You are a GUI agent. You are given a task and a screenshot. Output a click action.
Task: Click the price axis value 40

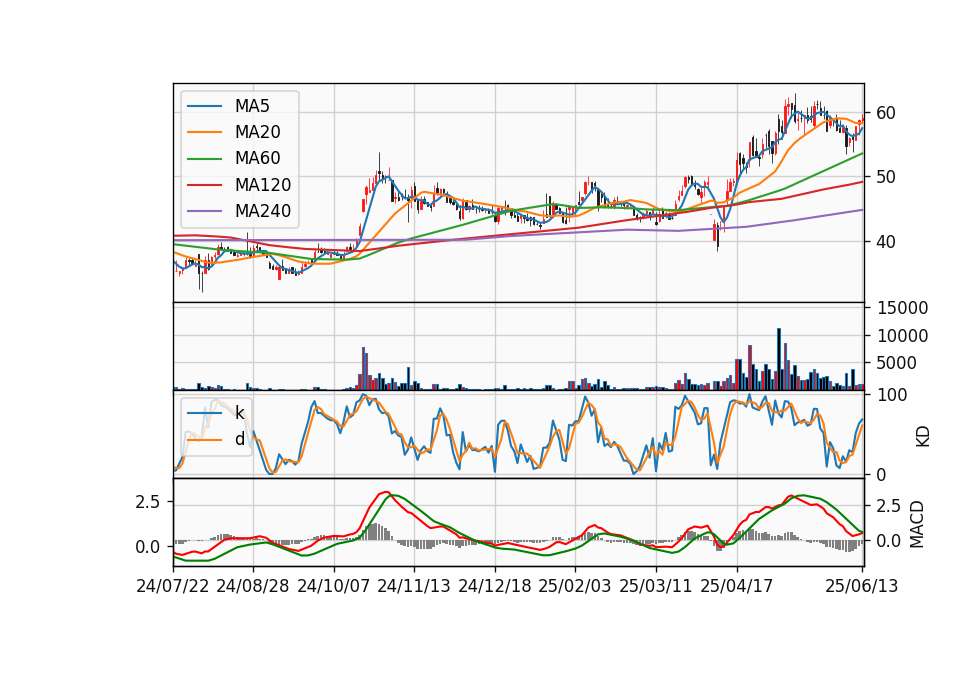(886, 242)
